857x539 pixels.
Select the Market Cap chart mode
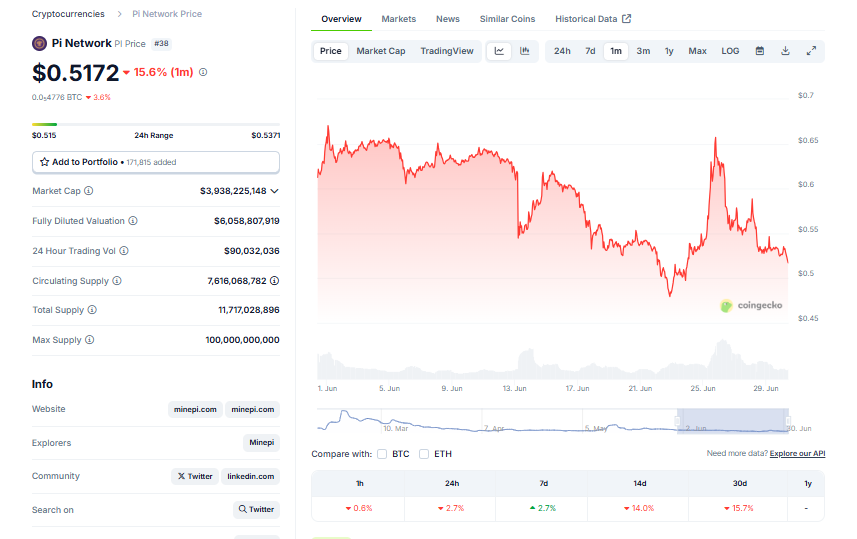(381, 51)
